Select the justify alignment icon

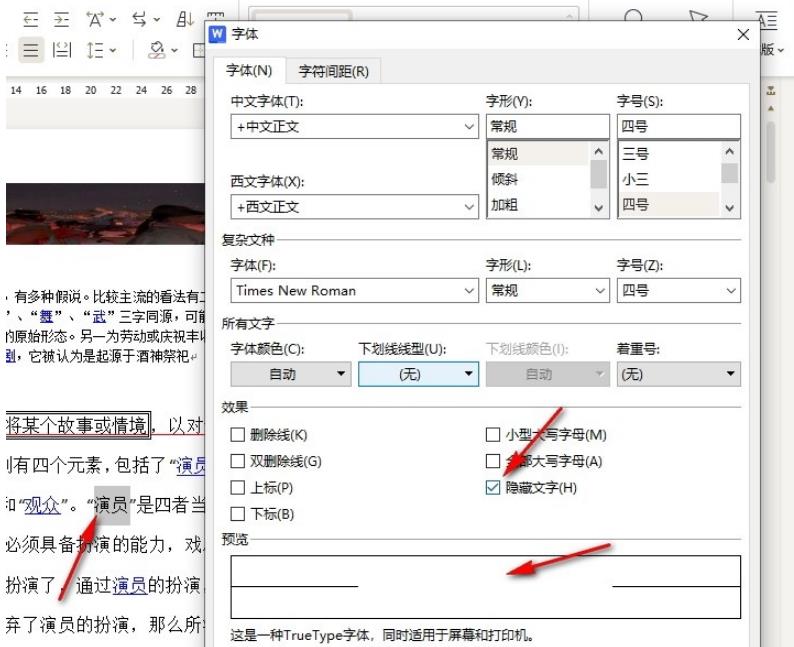[31, 50]
